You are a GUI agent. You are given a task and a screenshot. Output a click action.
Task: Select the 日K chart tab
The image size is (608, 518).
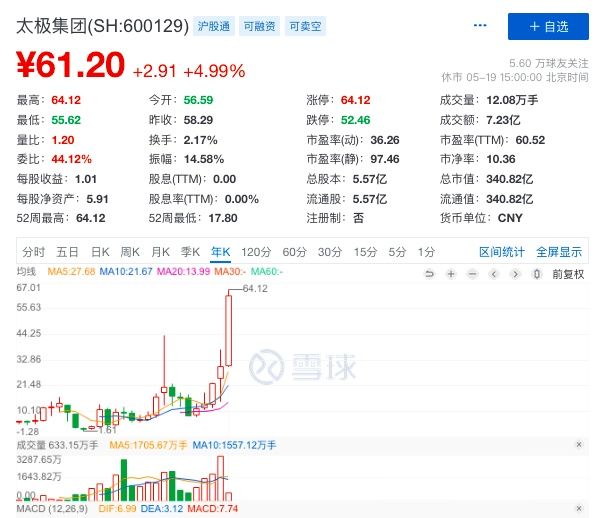(100, 252)
